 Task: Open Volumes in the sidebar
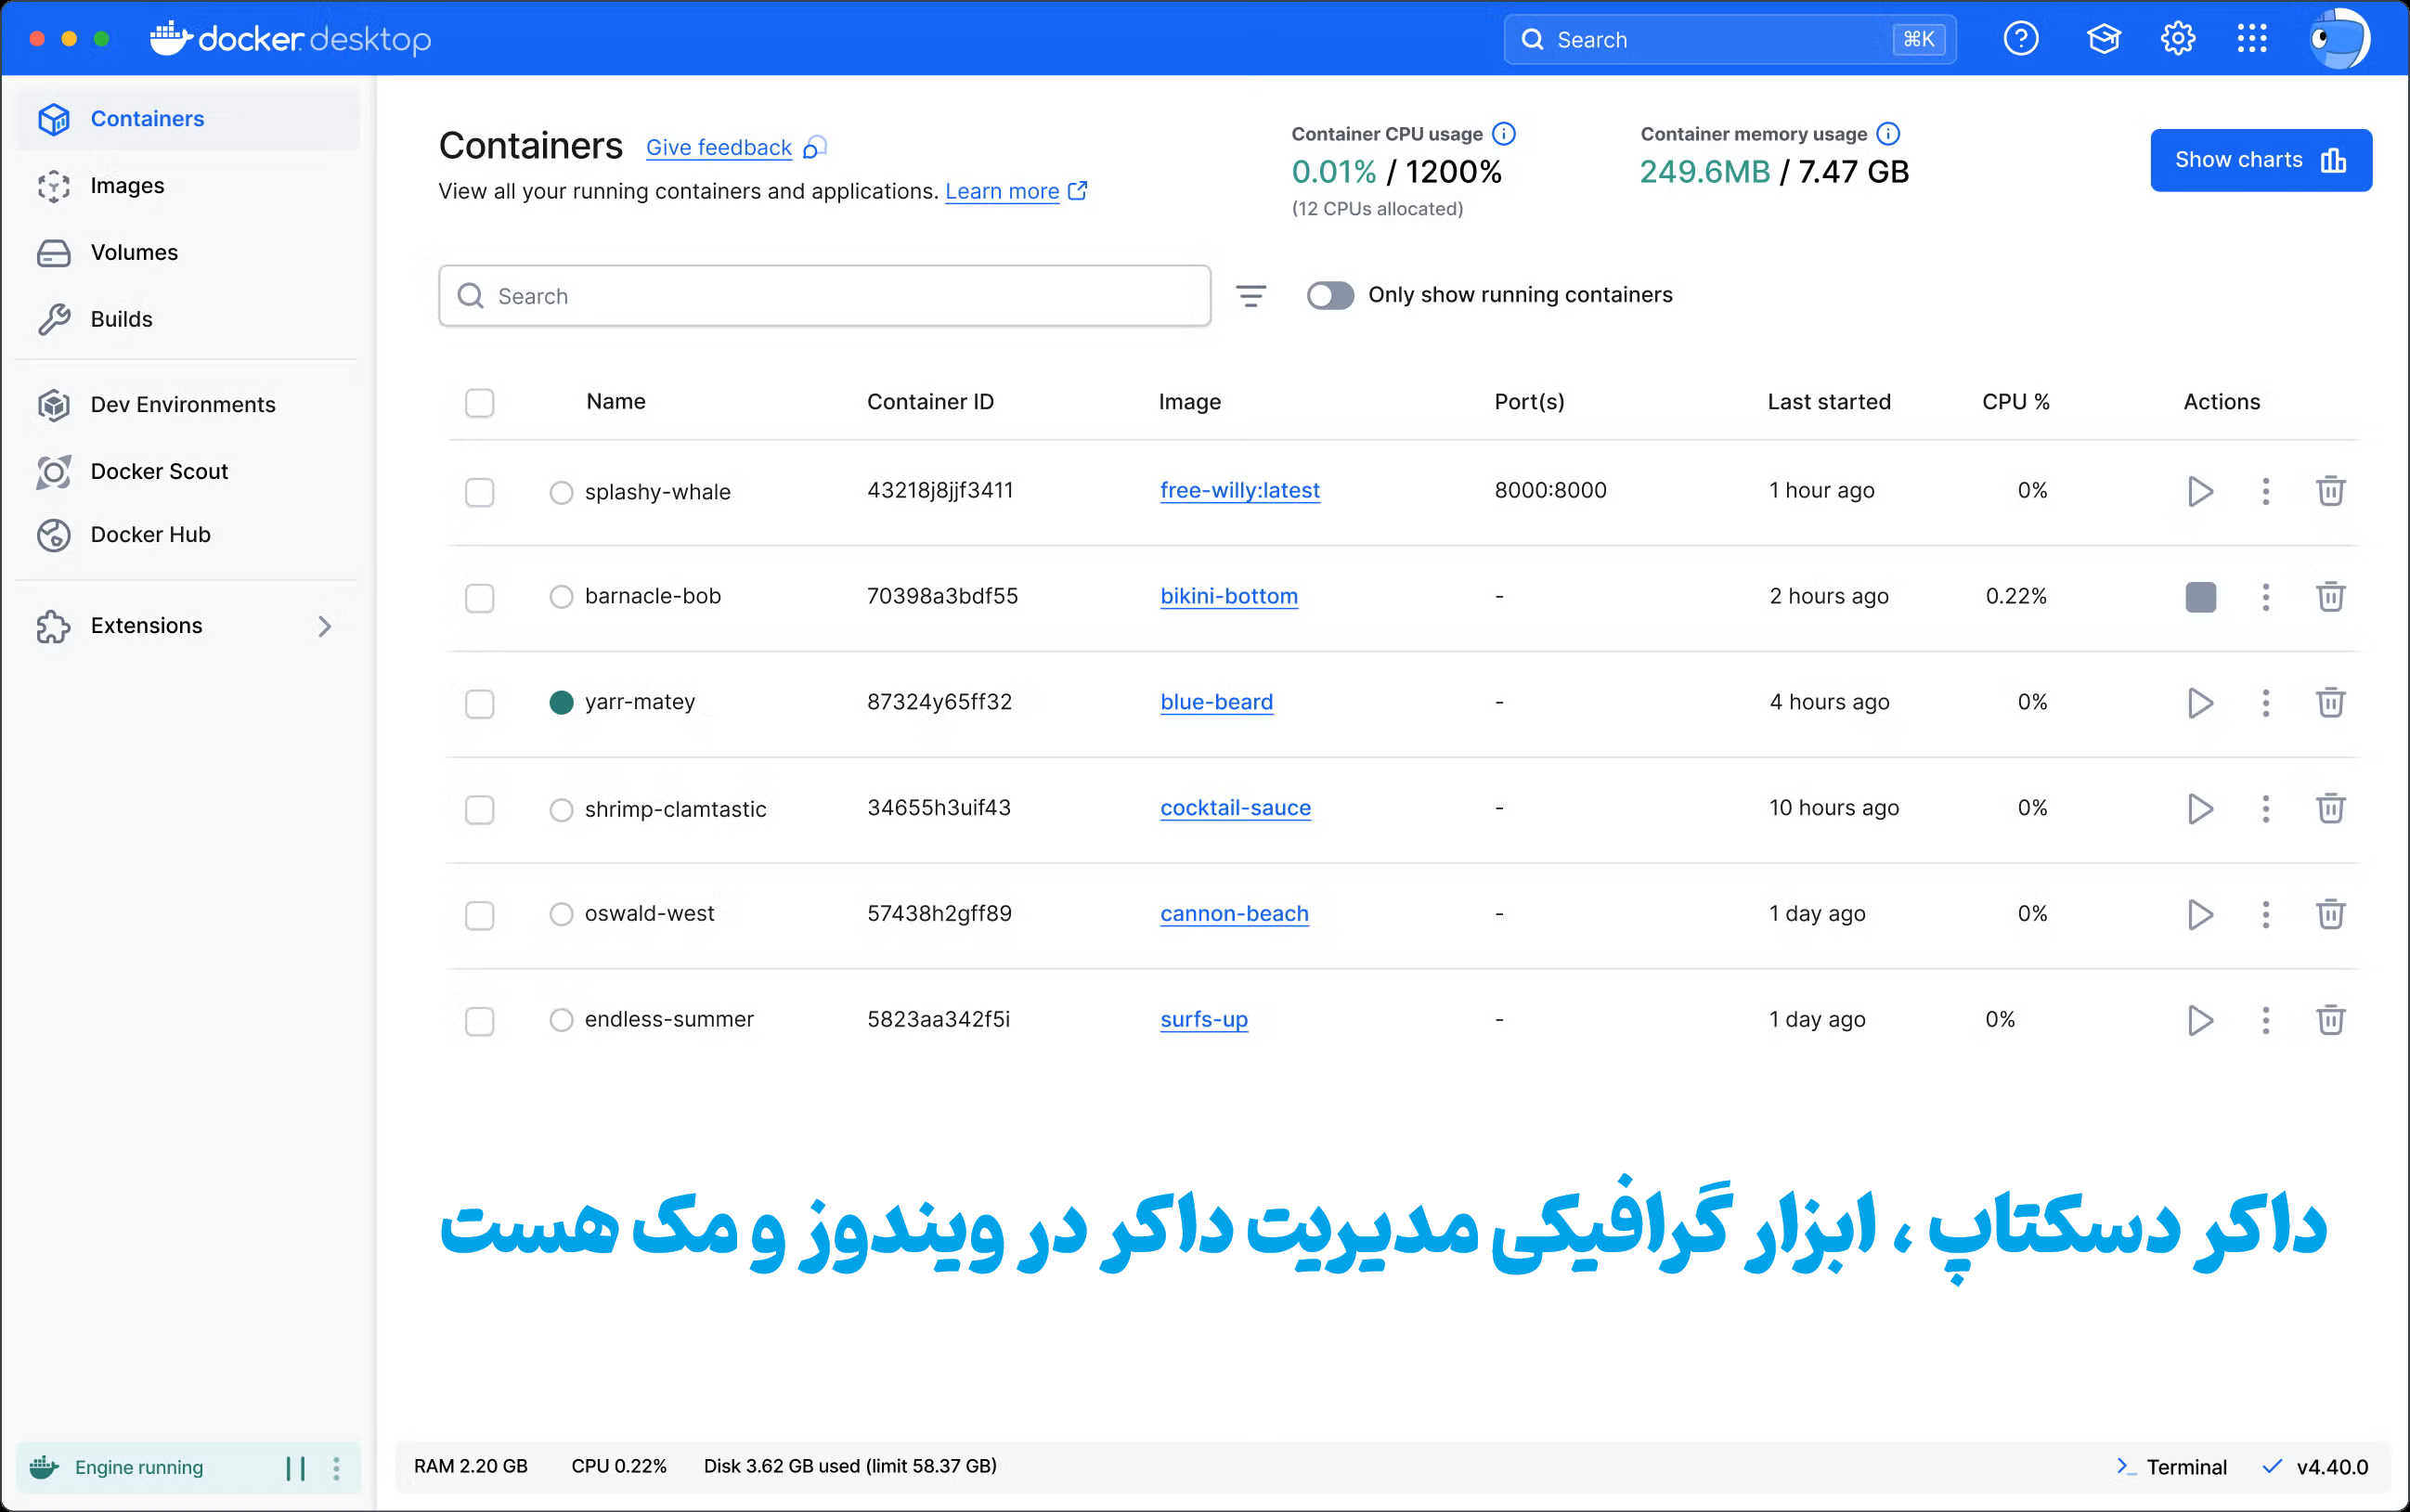point(188,253)
